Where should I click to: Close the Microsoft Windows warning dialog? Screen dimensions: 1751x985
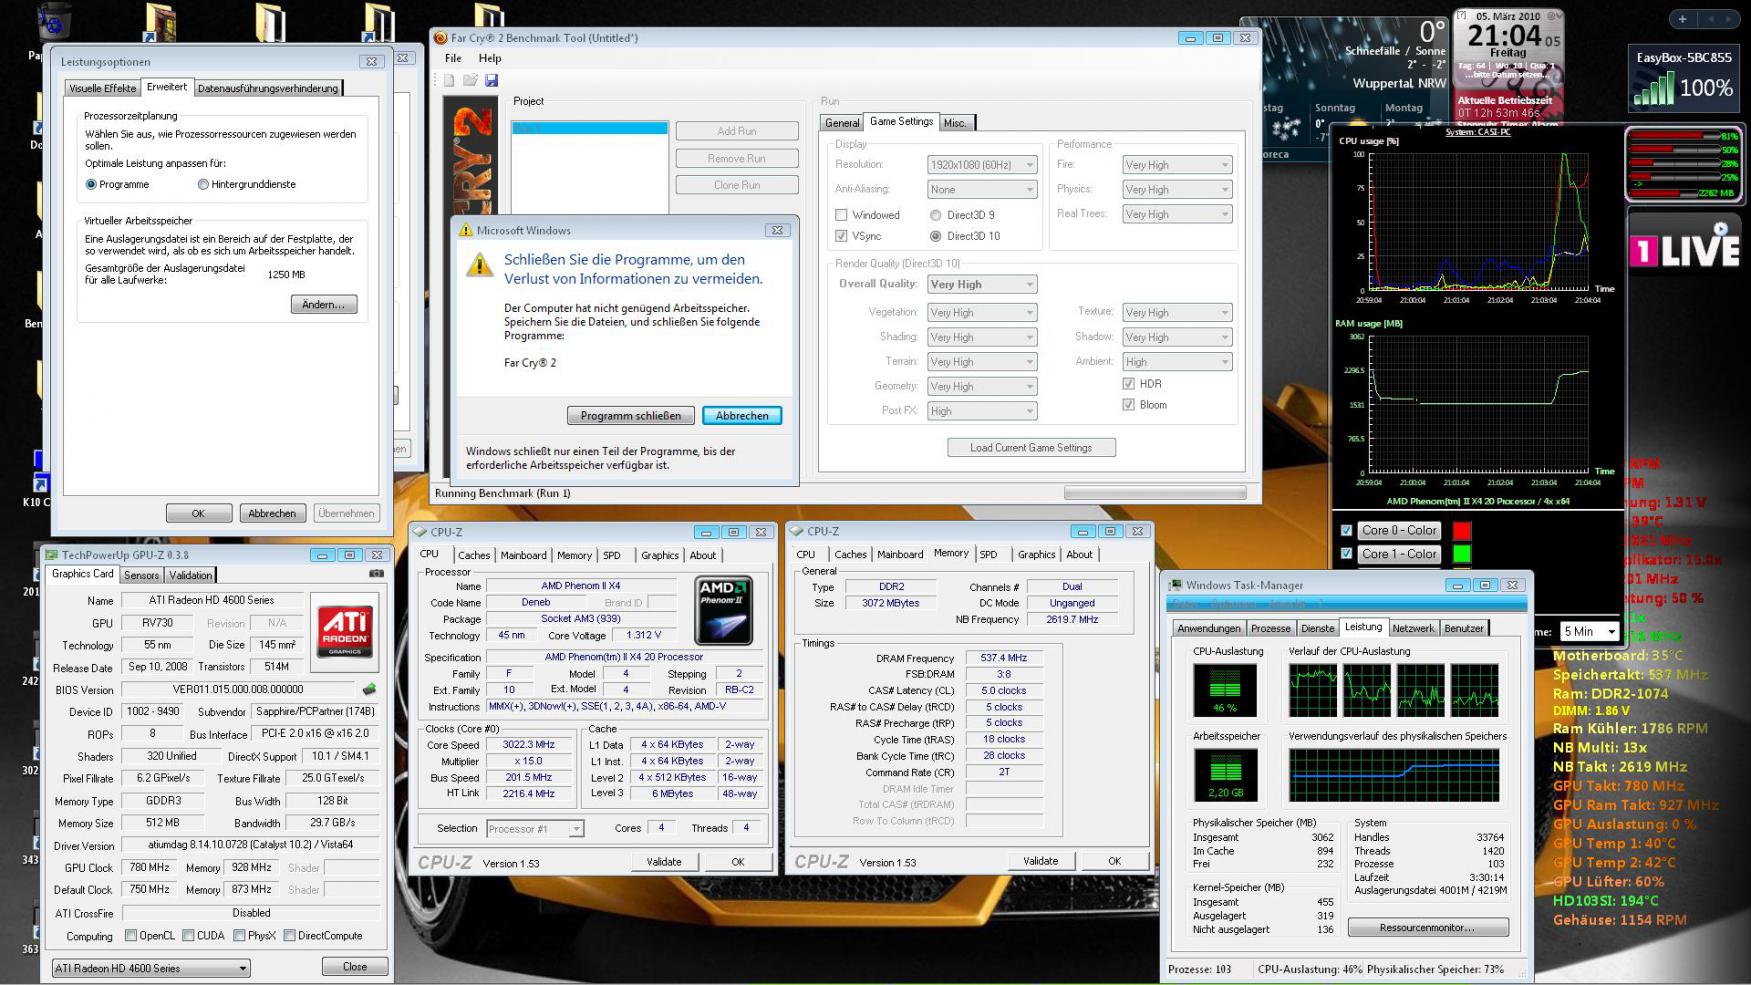coord(777,230)
